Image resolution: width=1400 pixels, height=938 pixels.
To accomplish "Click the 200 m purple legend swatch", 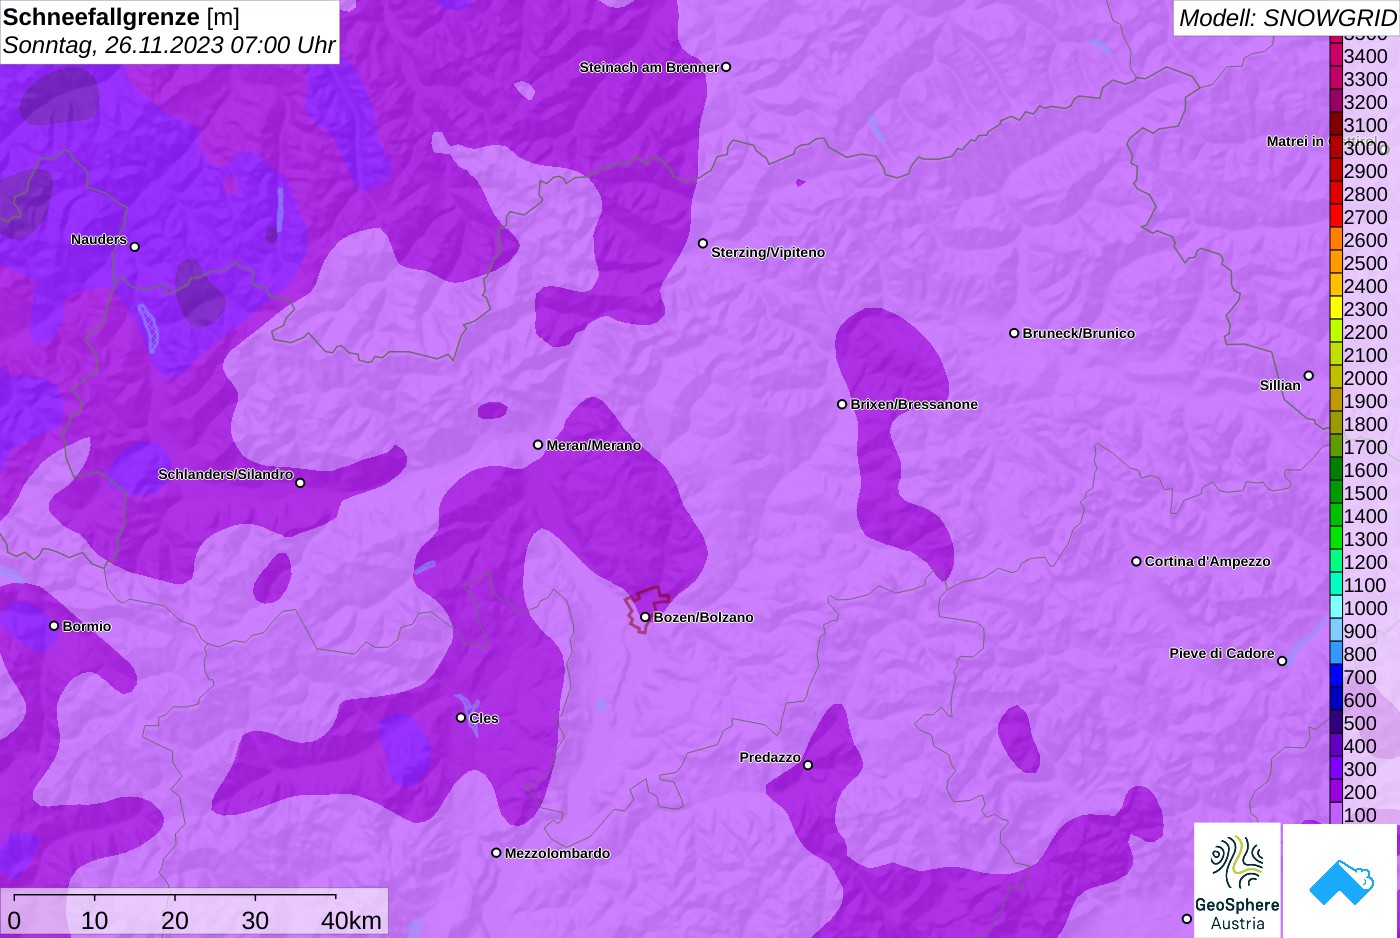I will click(1335, 790).
